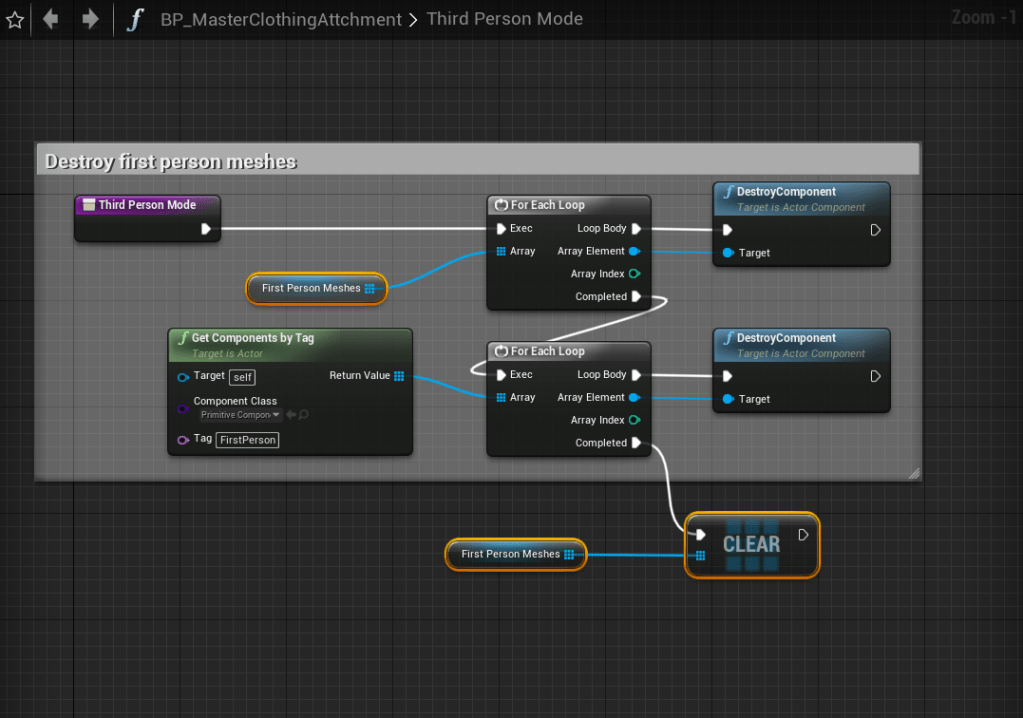Navigate back with the left arrow icon
The height and width of the screenshot is (718, 1023).
pos(50,19)
